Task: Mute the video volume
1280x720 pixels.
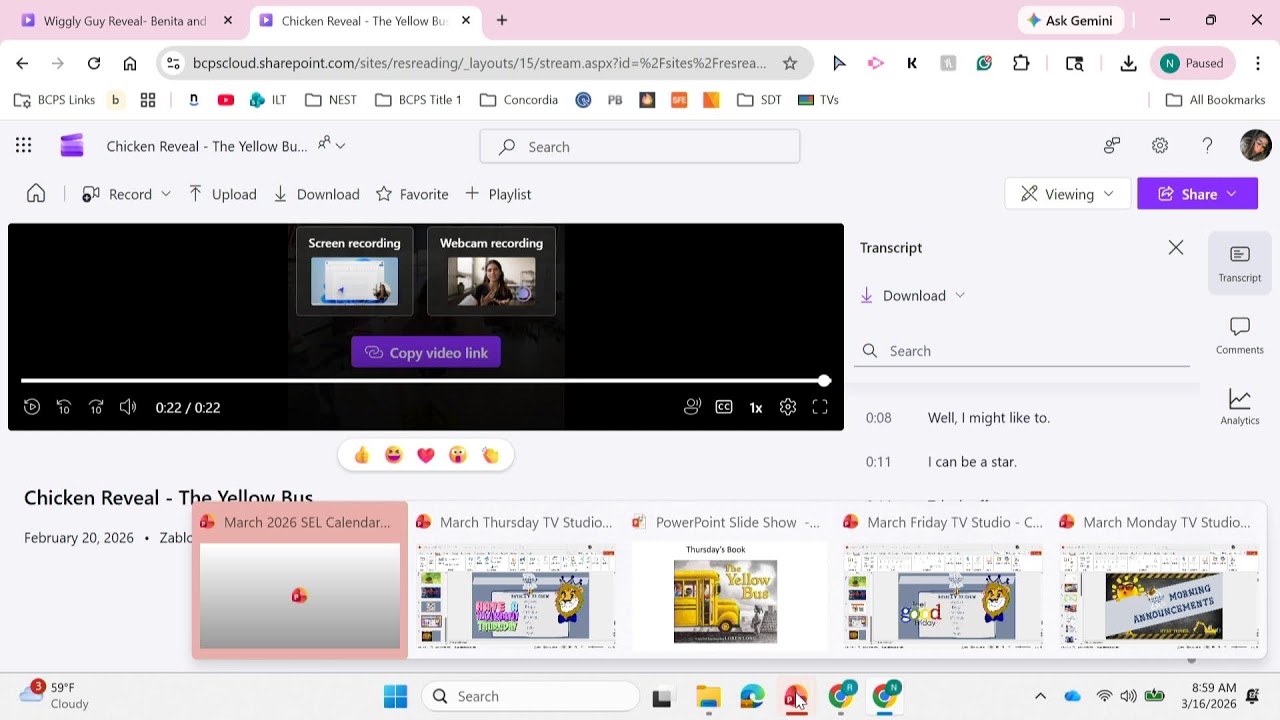Action: 128,407
